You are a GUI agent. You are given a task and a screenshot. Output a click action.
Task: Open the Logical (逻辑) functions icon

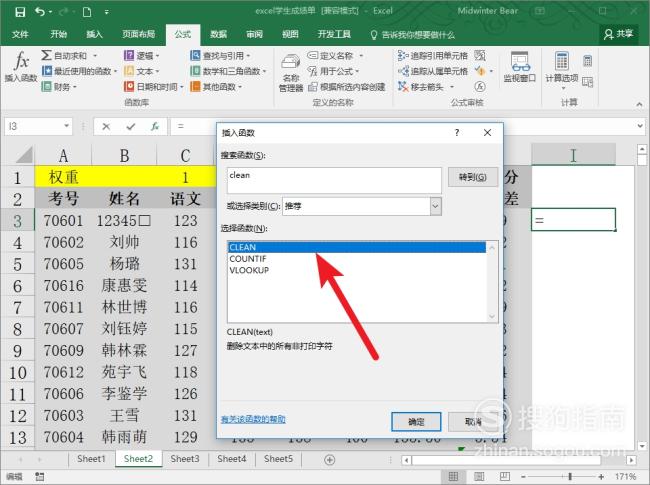[x=129, y=55]
